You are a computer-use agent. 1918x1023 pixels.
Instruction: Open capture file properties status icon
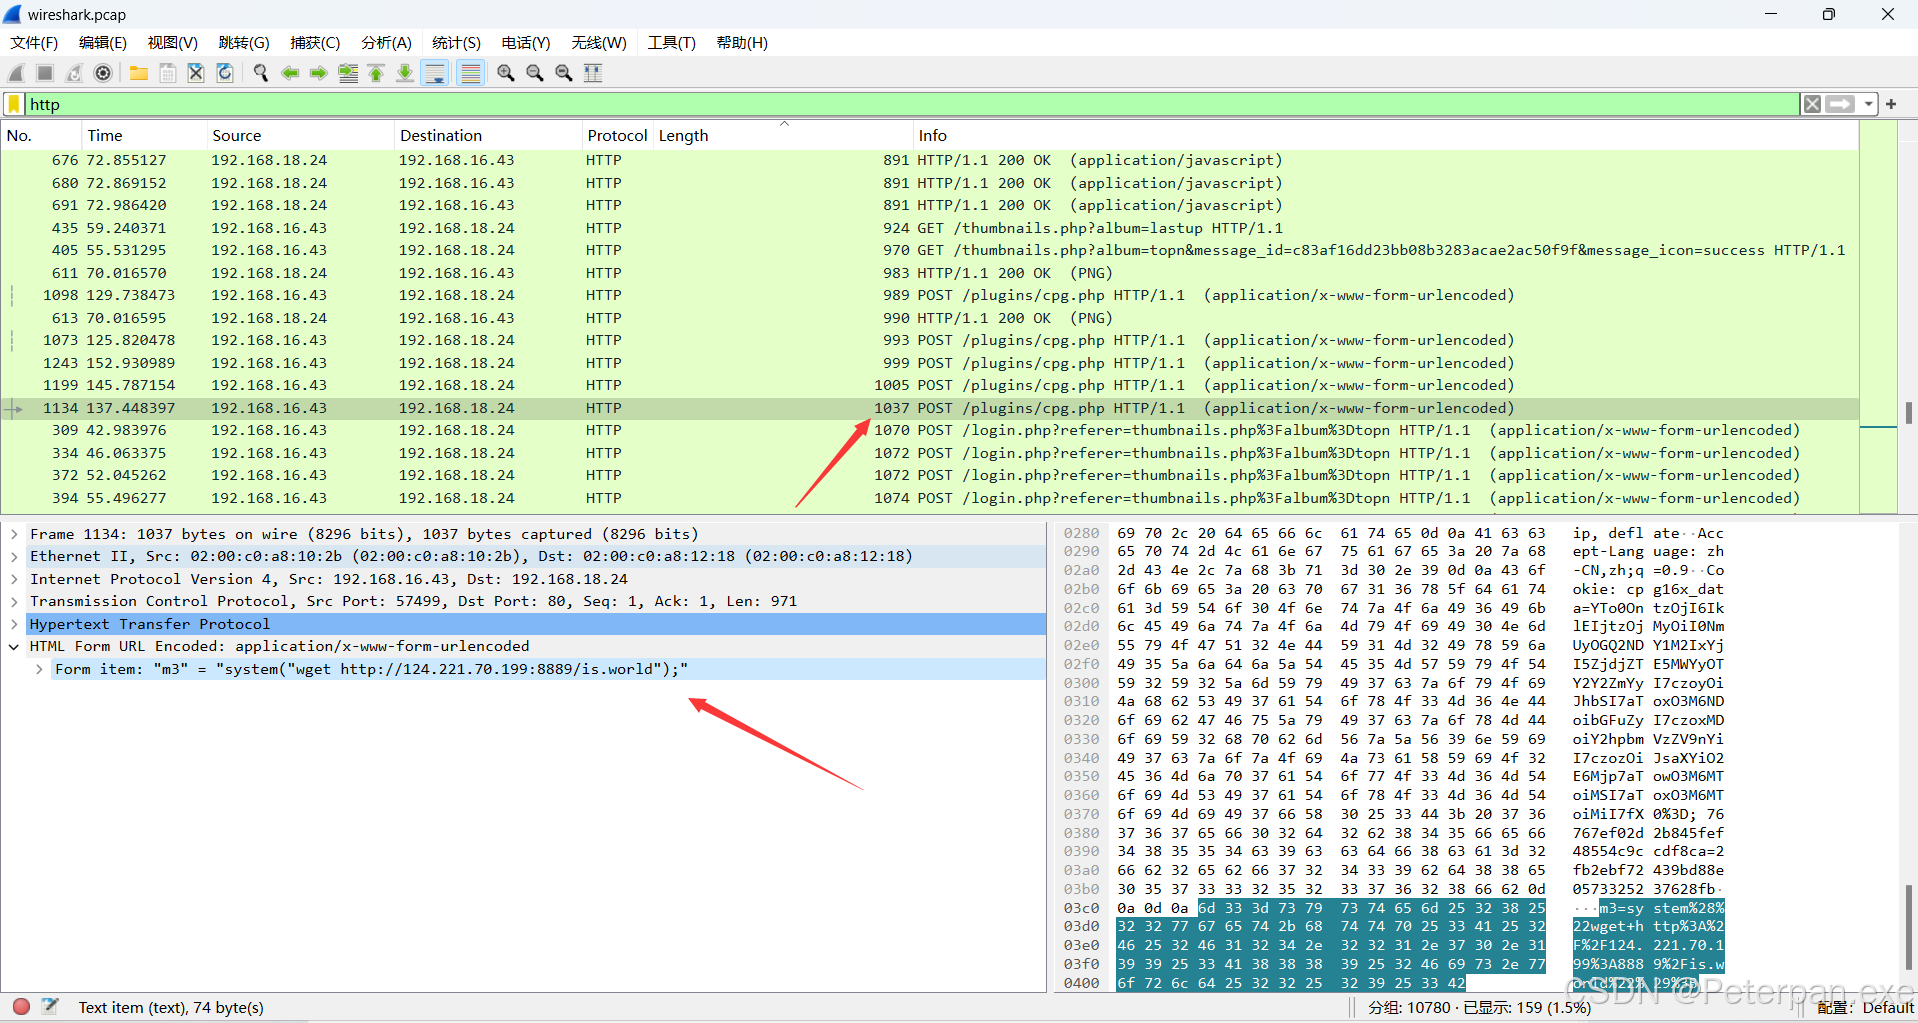(x=50, y=1006)
